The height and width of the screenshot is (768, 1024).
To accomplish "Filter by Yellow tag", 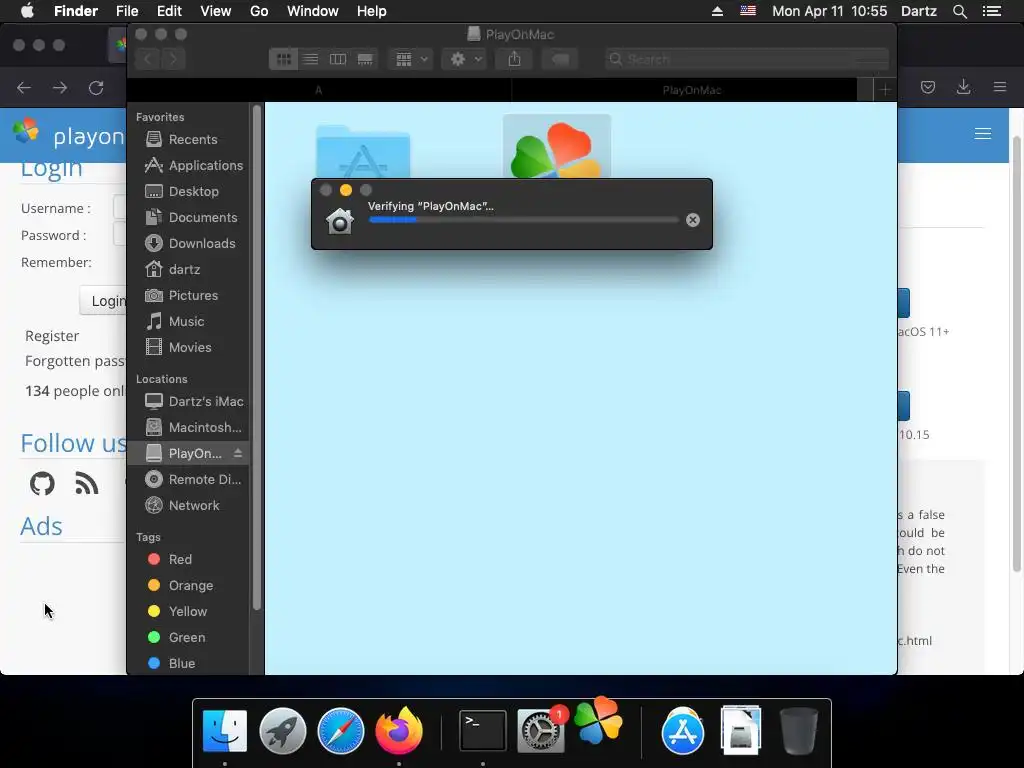I will point(188,612).
